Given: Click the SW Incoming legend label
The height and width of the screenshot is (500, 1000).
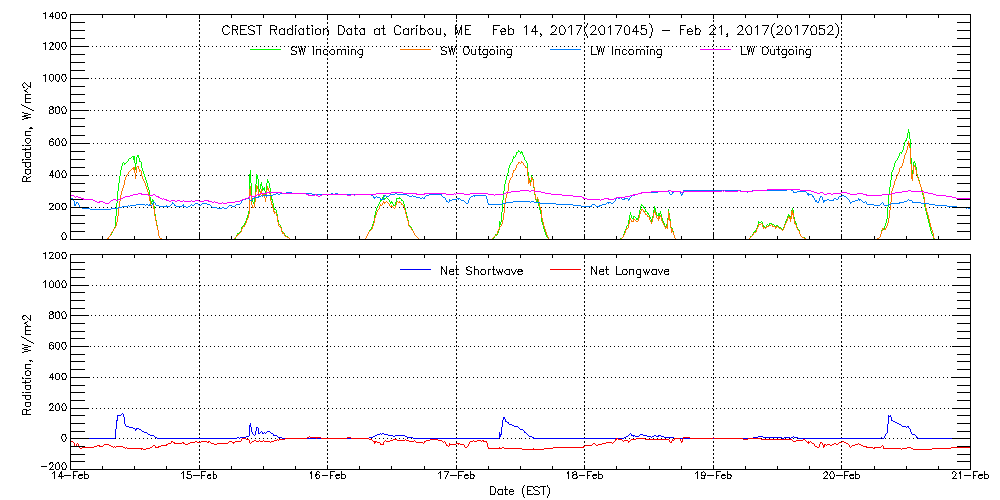Looking at the screenshot, I should [326, 51].
